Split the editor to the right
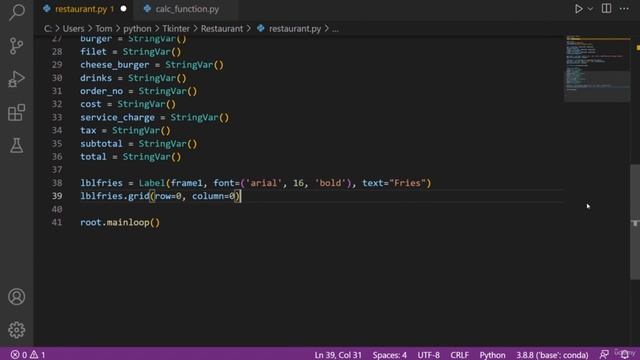 point(607,9)
